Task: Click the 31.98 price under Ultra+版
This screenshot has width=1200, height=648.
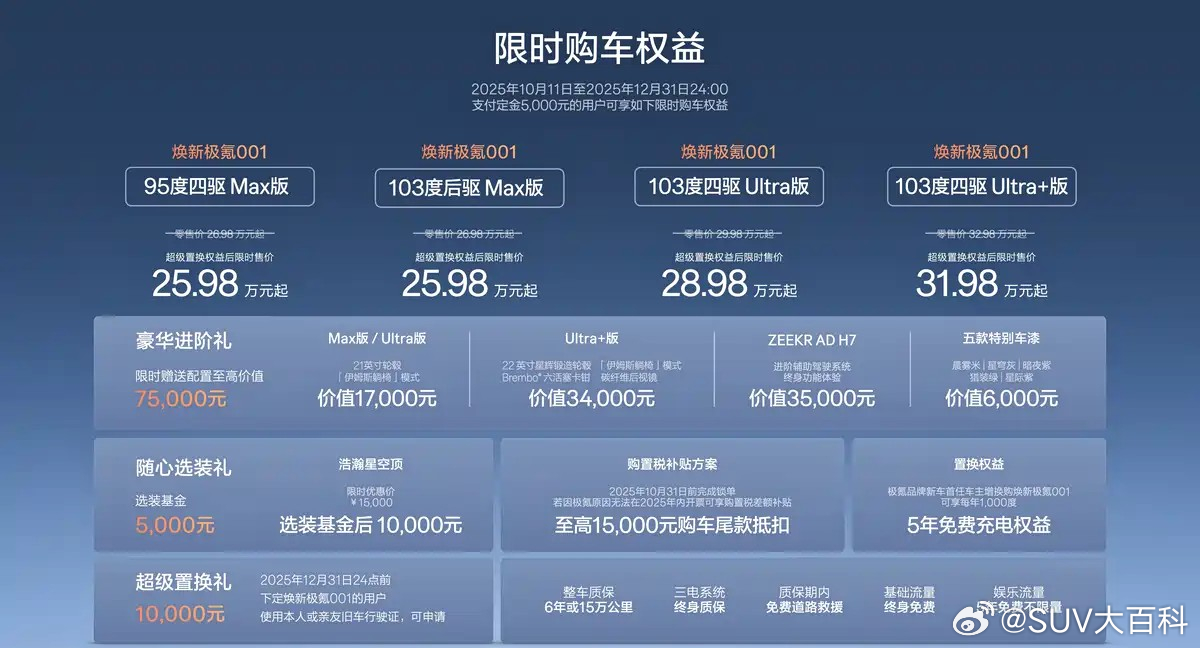Action: tap(957, 285)
